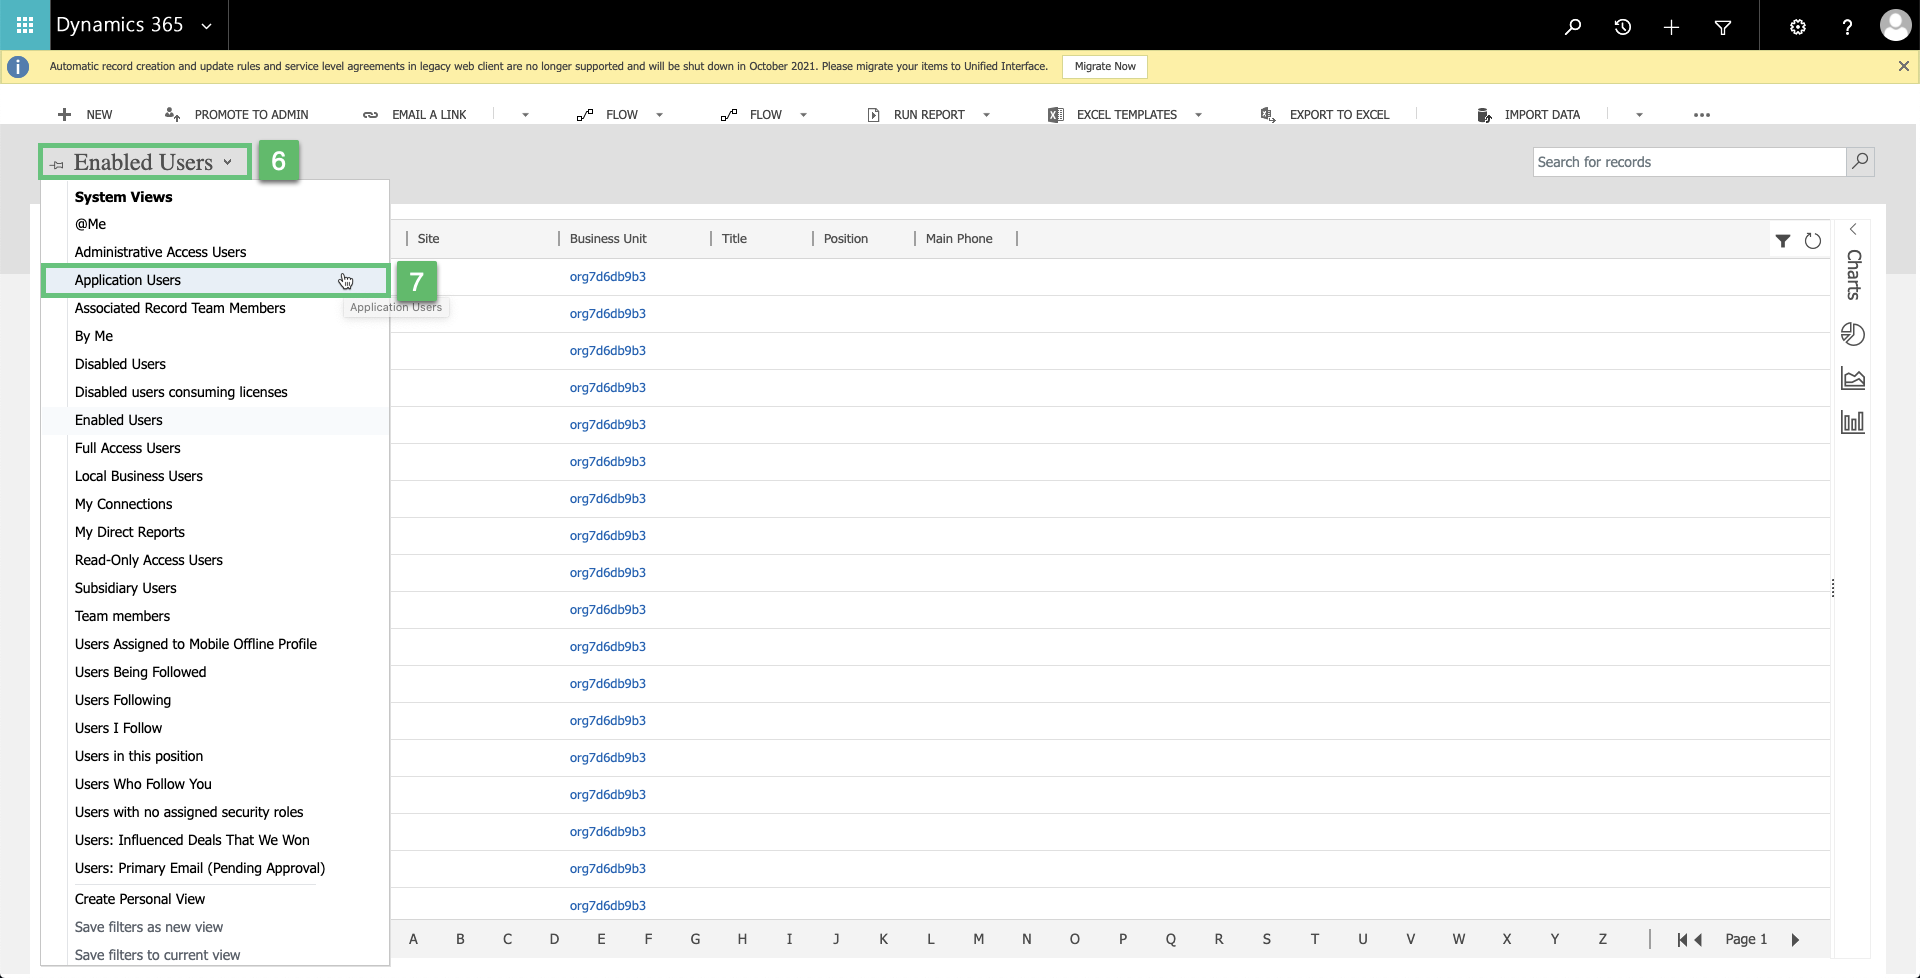Sort by Main Phone column header

[x=959, y=238]
